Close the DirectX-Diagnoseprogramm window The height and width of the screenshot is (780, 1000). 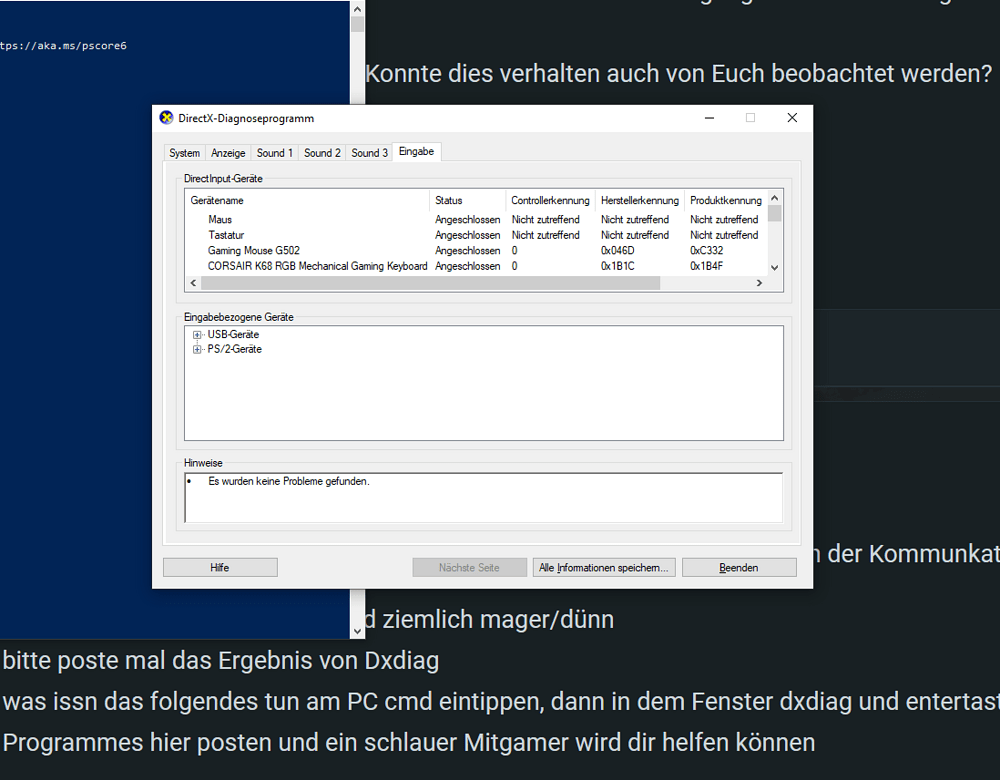pyautogui.click(x=792, y=118)
